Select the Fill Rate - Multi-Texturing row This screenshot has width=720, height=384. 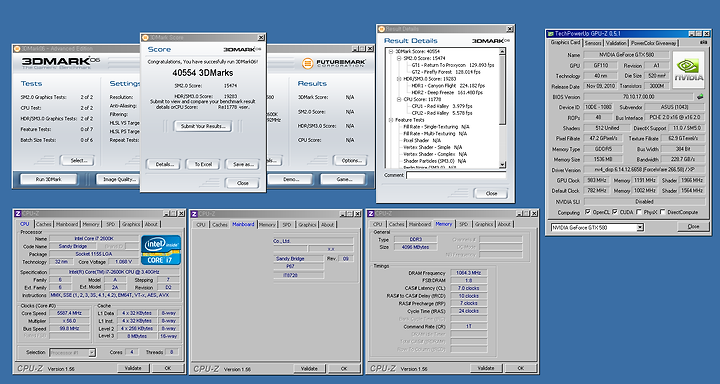[435, 134]
